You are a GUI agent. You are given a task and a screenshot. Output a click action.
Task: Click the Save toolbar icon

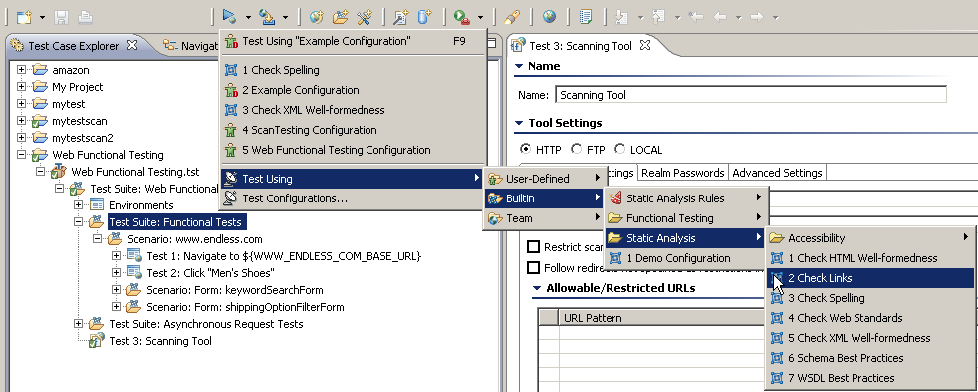62,17
